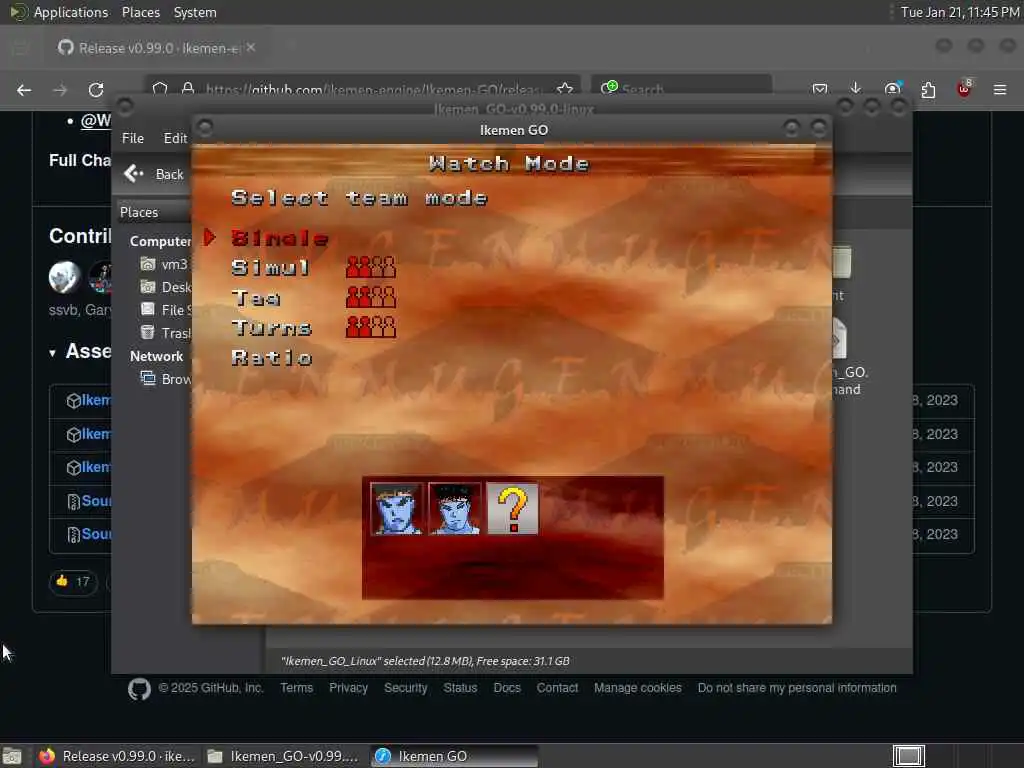
Task: Go back in Firefox browser
Action: (x=24, y=89)
